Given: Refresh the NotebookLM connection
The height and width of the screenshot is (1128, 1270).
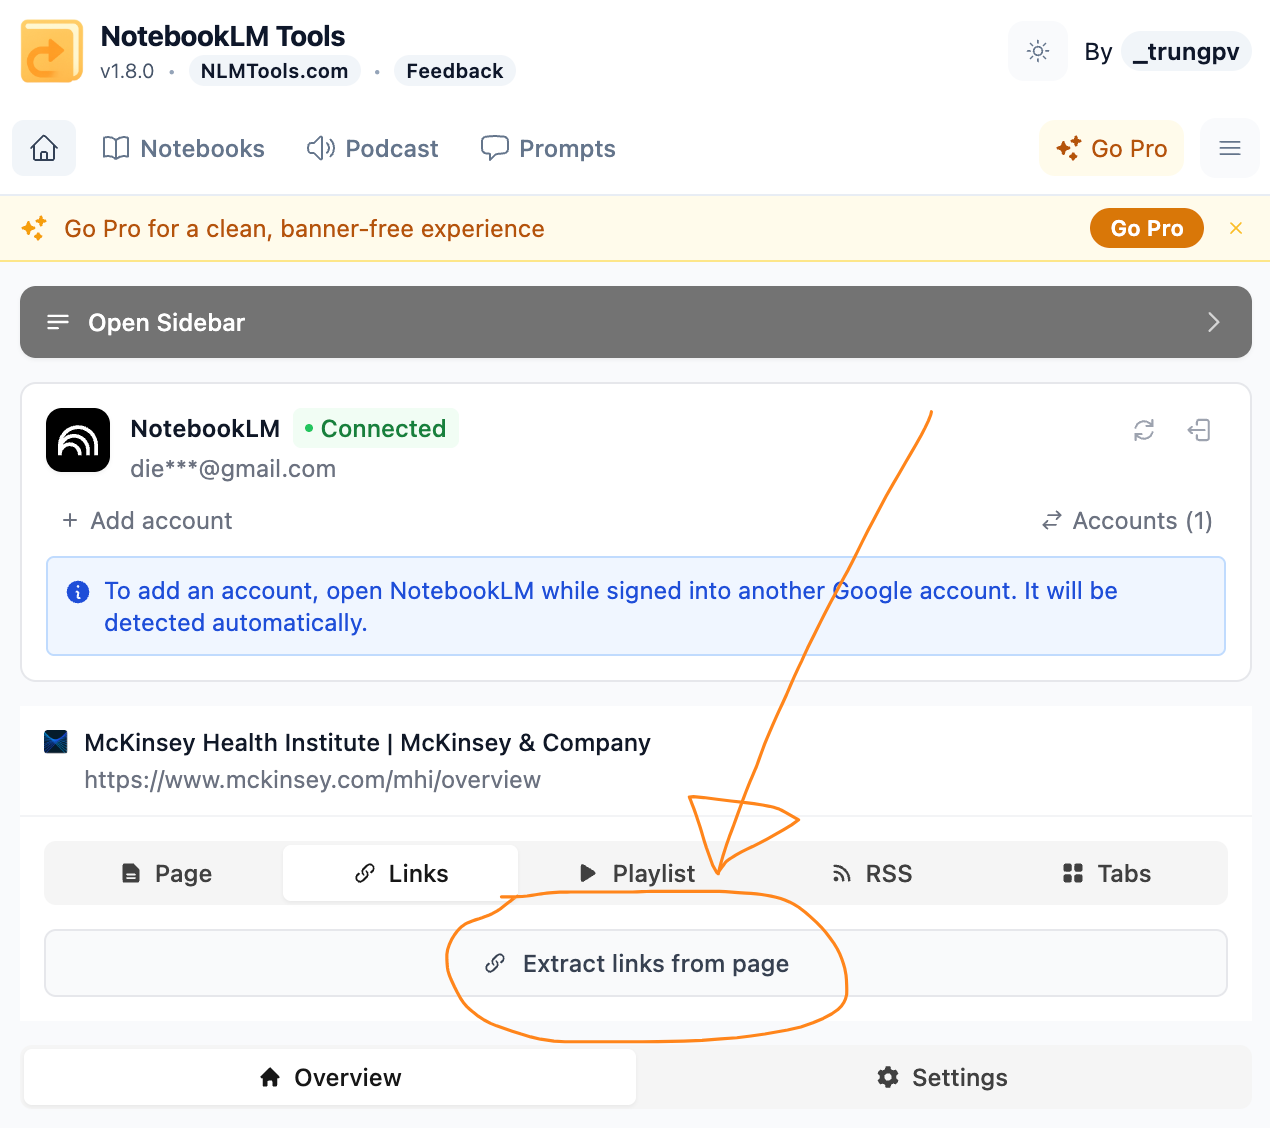Looking at the screenshot, I should (x=1144, y=430).
